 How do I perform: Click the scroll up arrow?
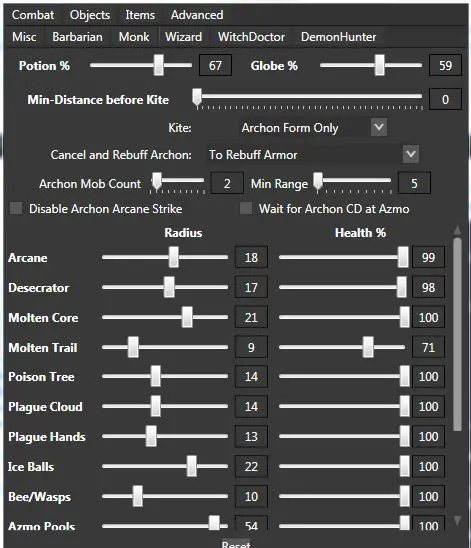(x=457, y=230)
